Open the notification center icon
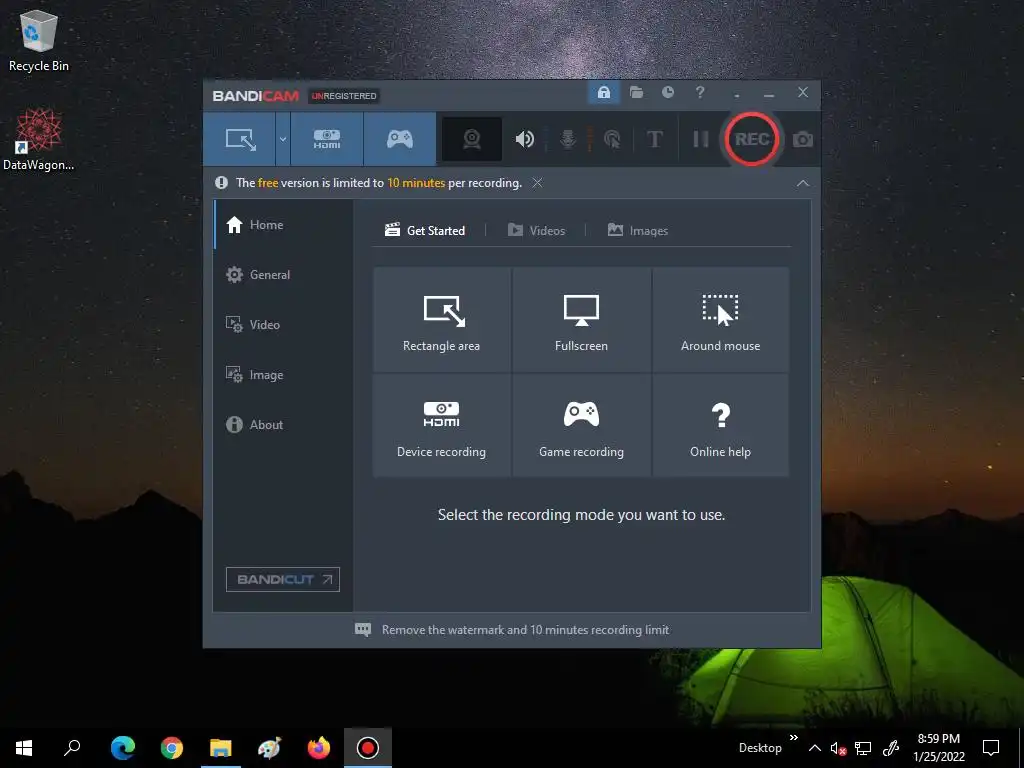This screenshot has height=768, width=1024. 991,748
